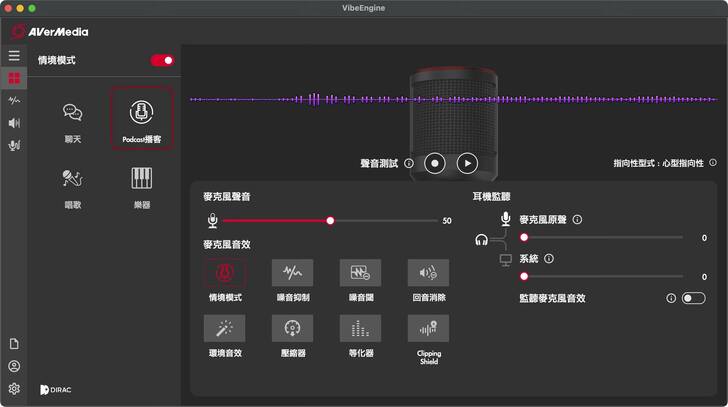Select the 聊天 chat scene preset
Image resolution: width=728 pixels, height=407 pixels.
[73, 117]
